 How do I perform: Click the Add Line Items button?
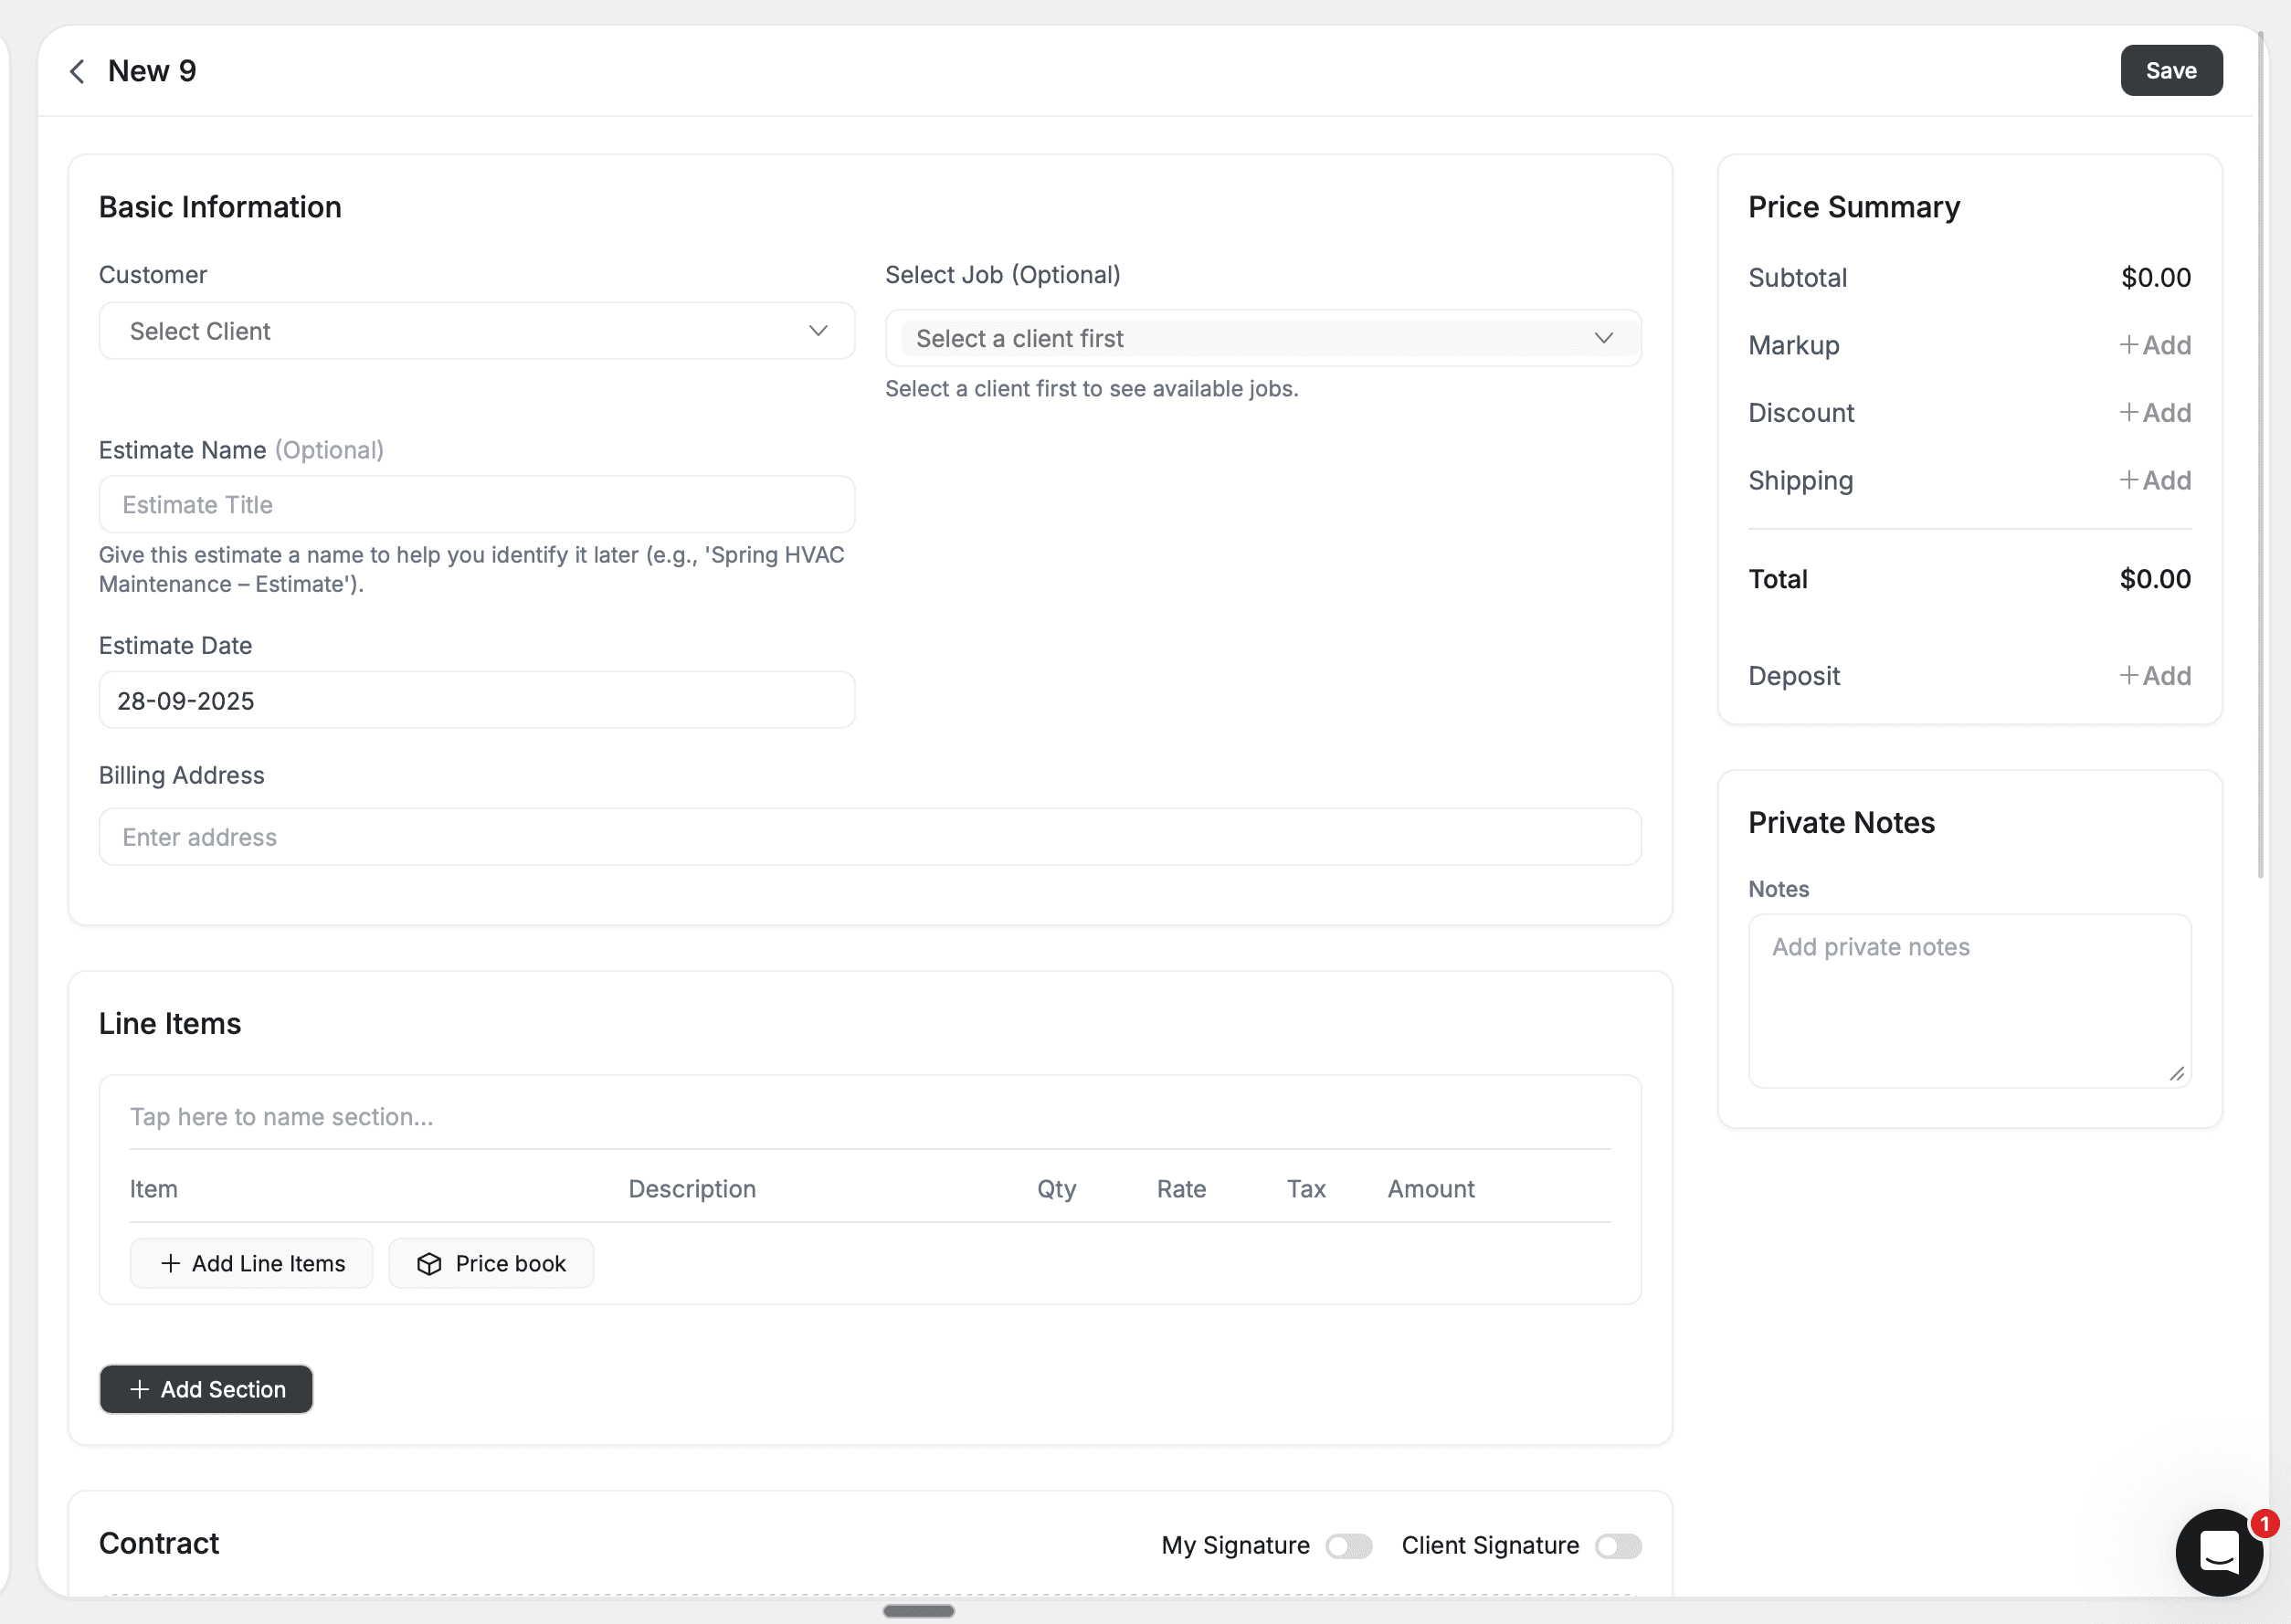pyautogui.click(x=251, y=1263)
